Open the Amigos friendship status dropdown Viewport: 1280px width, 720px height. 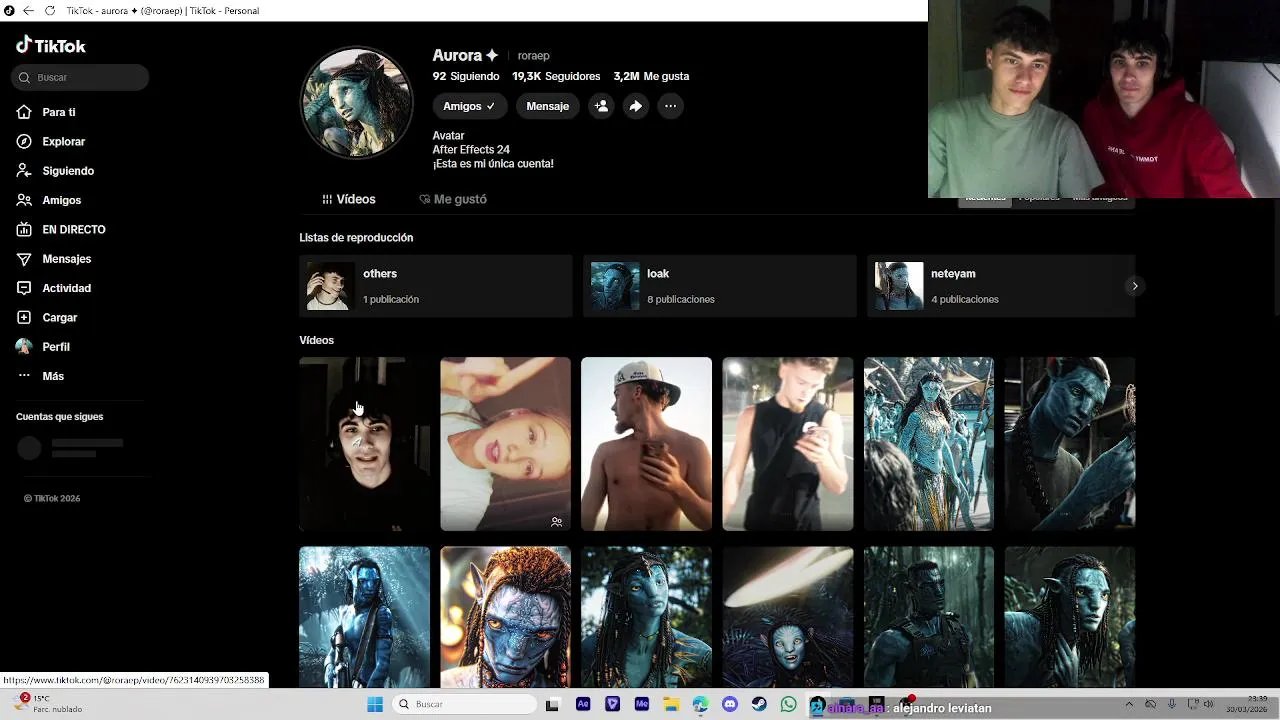point(469,106)
